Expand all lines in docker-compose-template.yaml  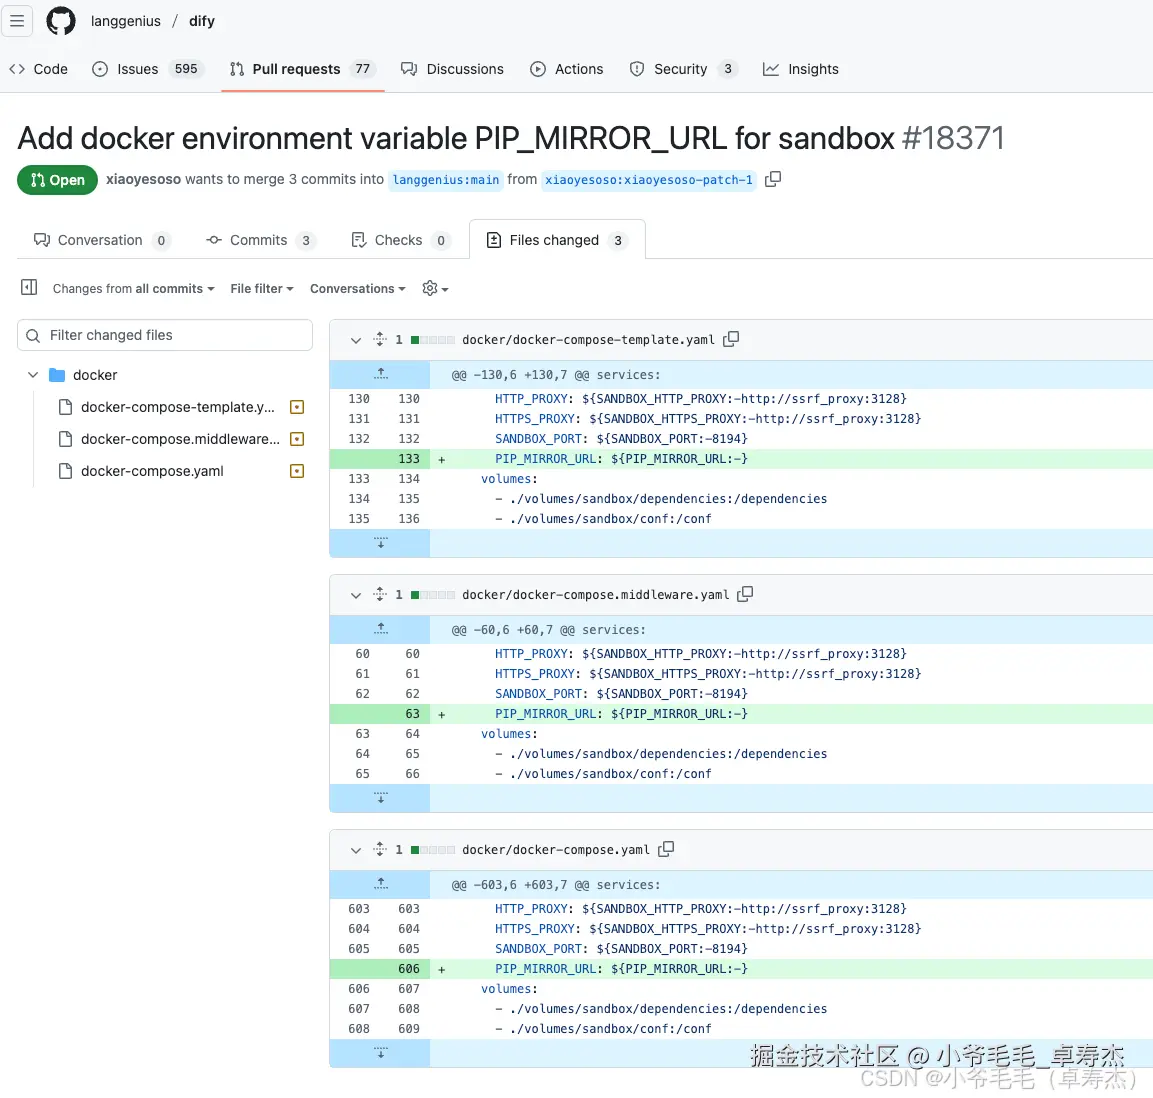point(379,339)
